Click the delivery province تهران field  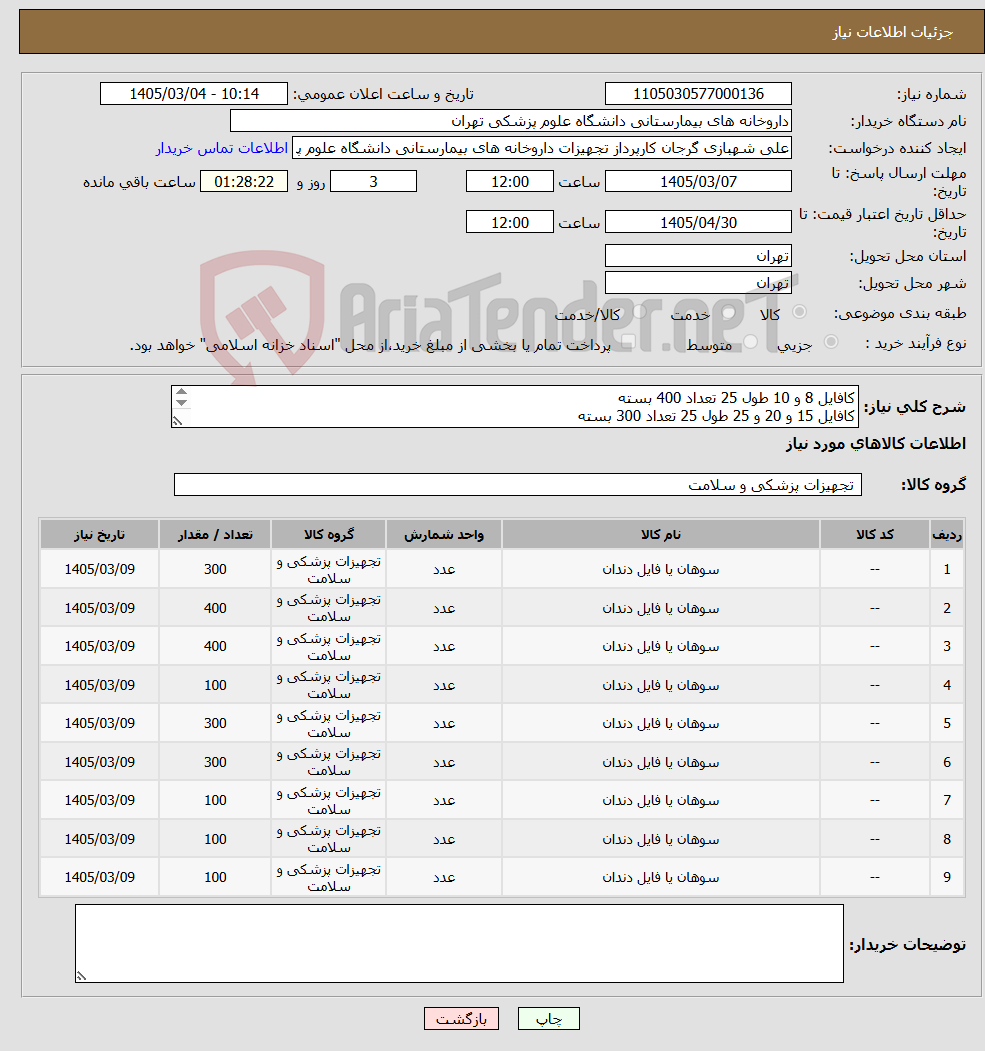[698, 255]
